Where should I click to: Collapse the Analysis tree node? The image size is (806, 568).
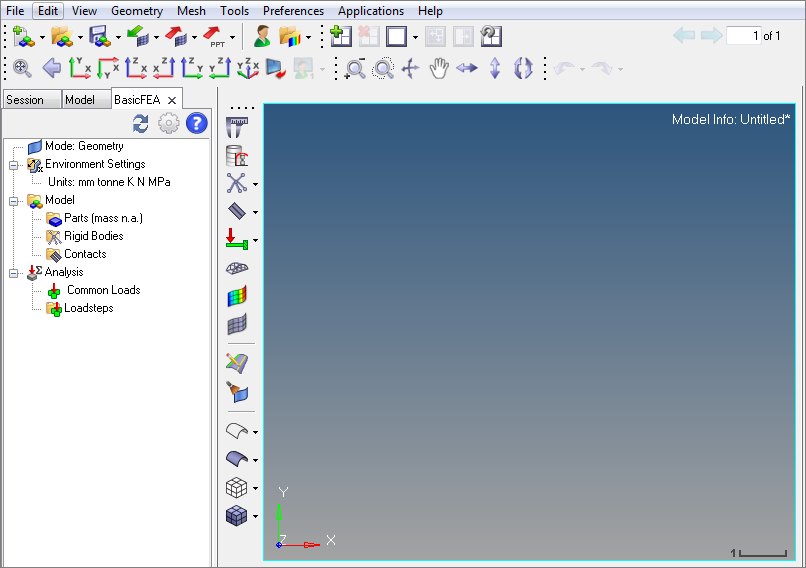pyautogui.click(x=14, y=272)
